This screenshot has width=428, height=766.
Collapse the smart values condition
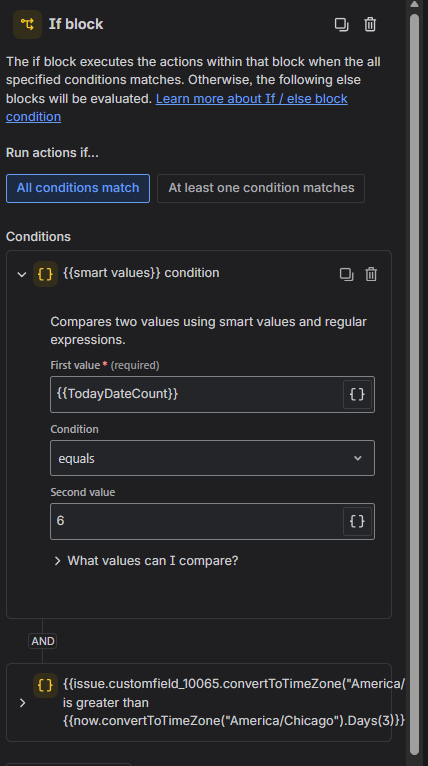[21, 274]
